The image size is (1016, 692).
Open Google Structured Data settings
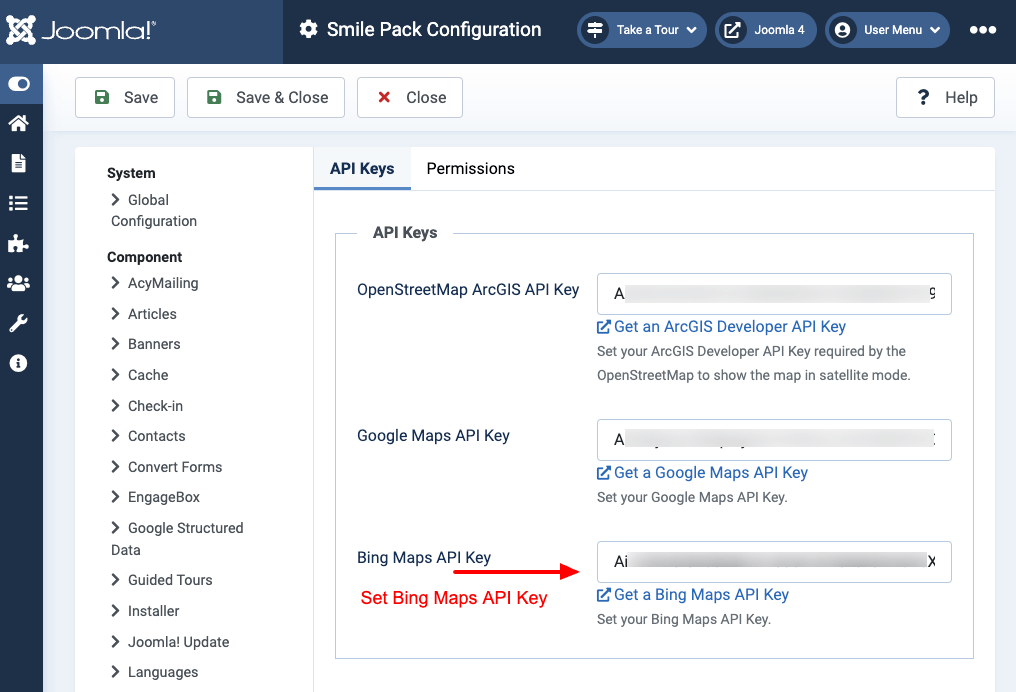pyautogui.click(x=178, y=539)
